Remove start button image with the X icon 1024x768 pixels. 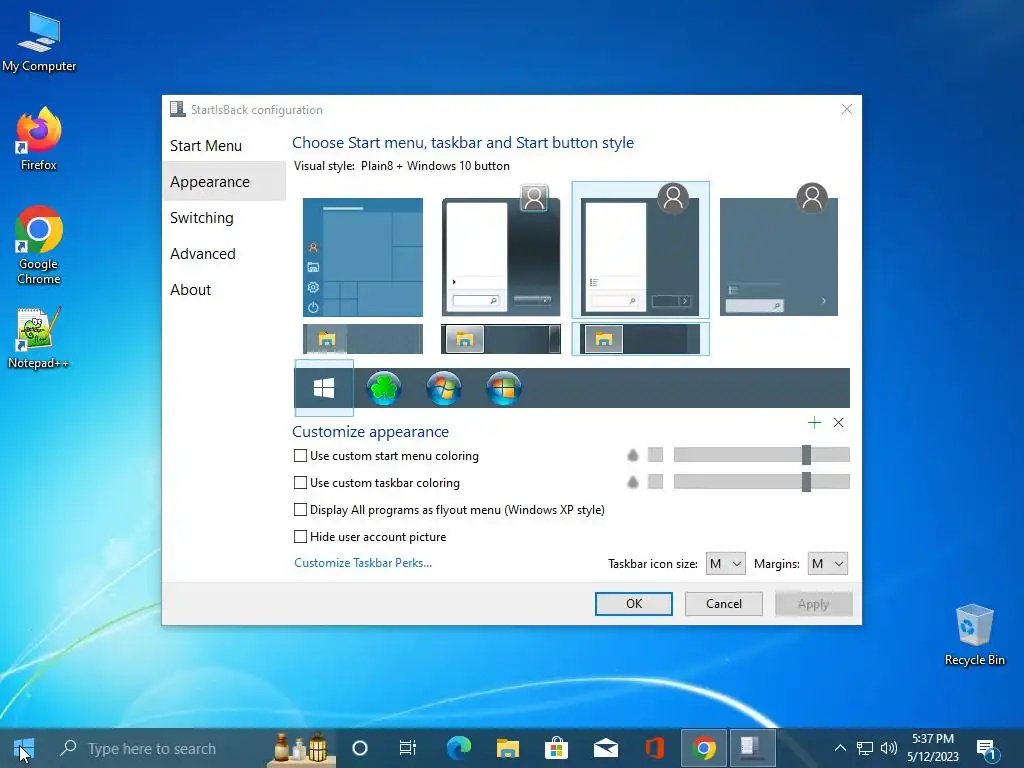(x=839, y=423)
